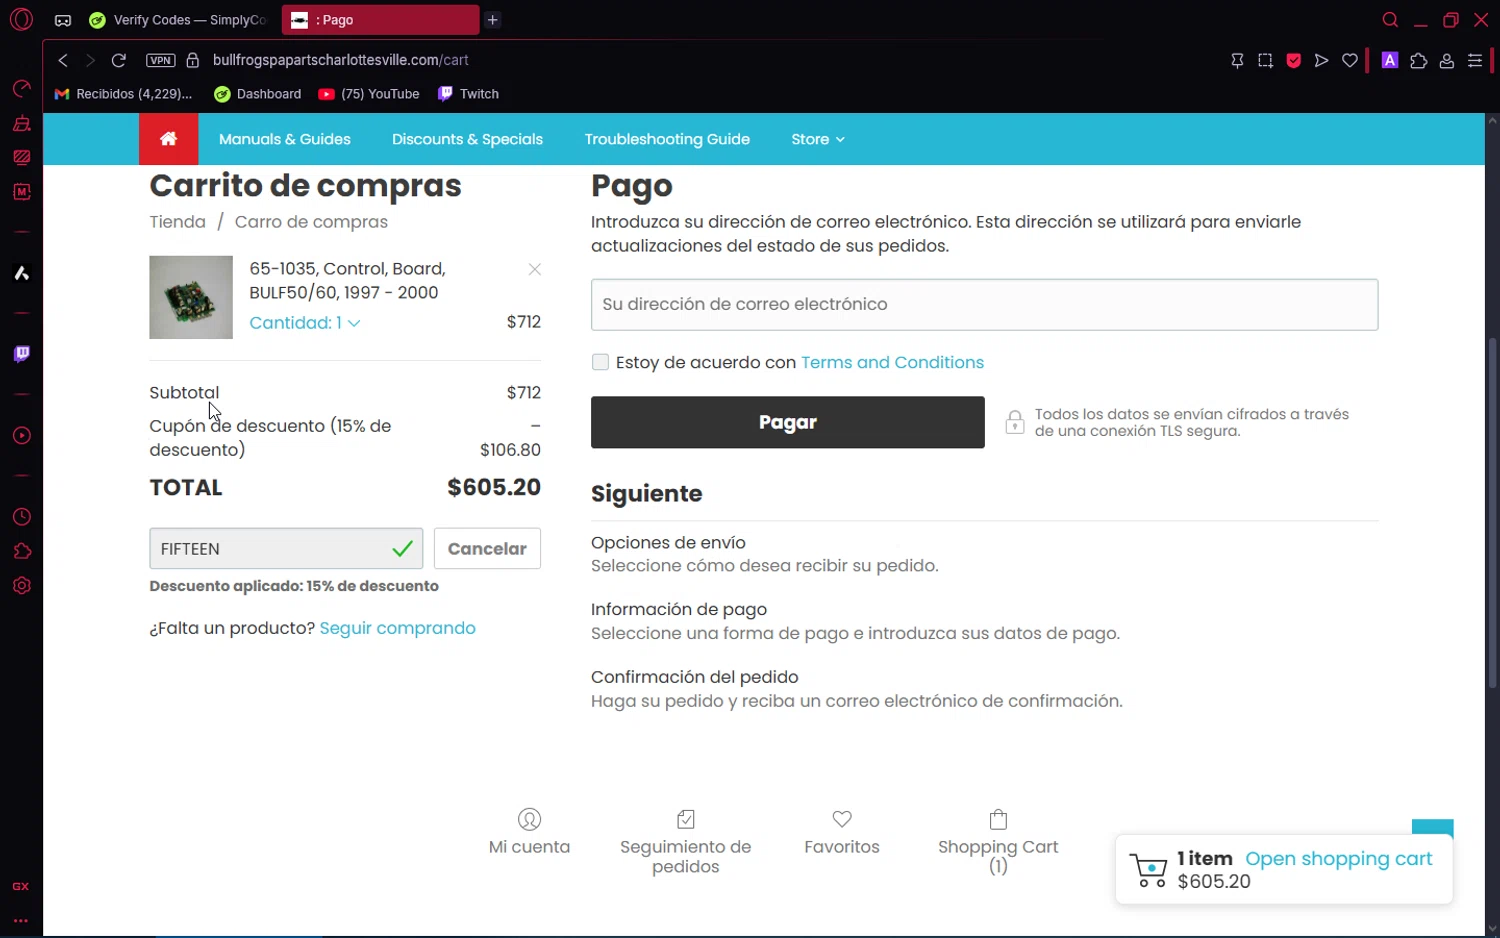This screenshot has width=1500, height=938.
Task: Toggle the ad blocker shield icon
Action: pos(1293,61)
